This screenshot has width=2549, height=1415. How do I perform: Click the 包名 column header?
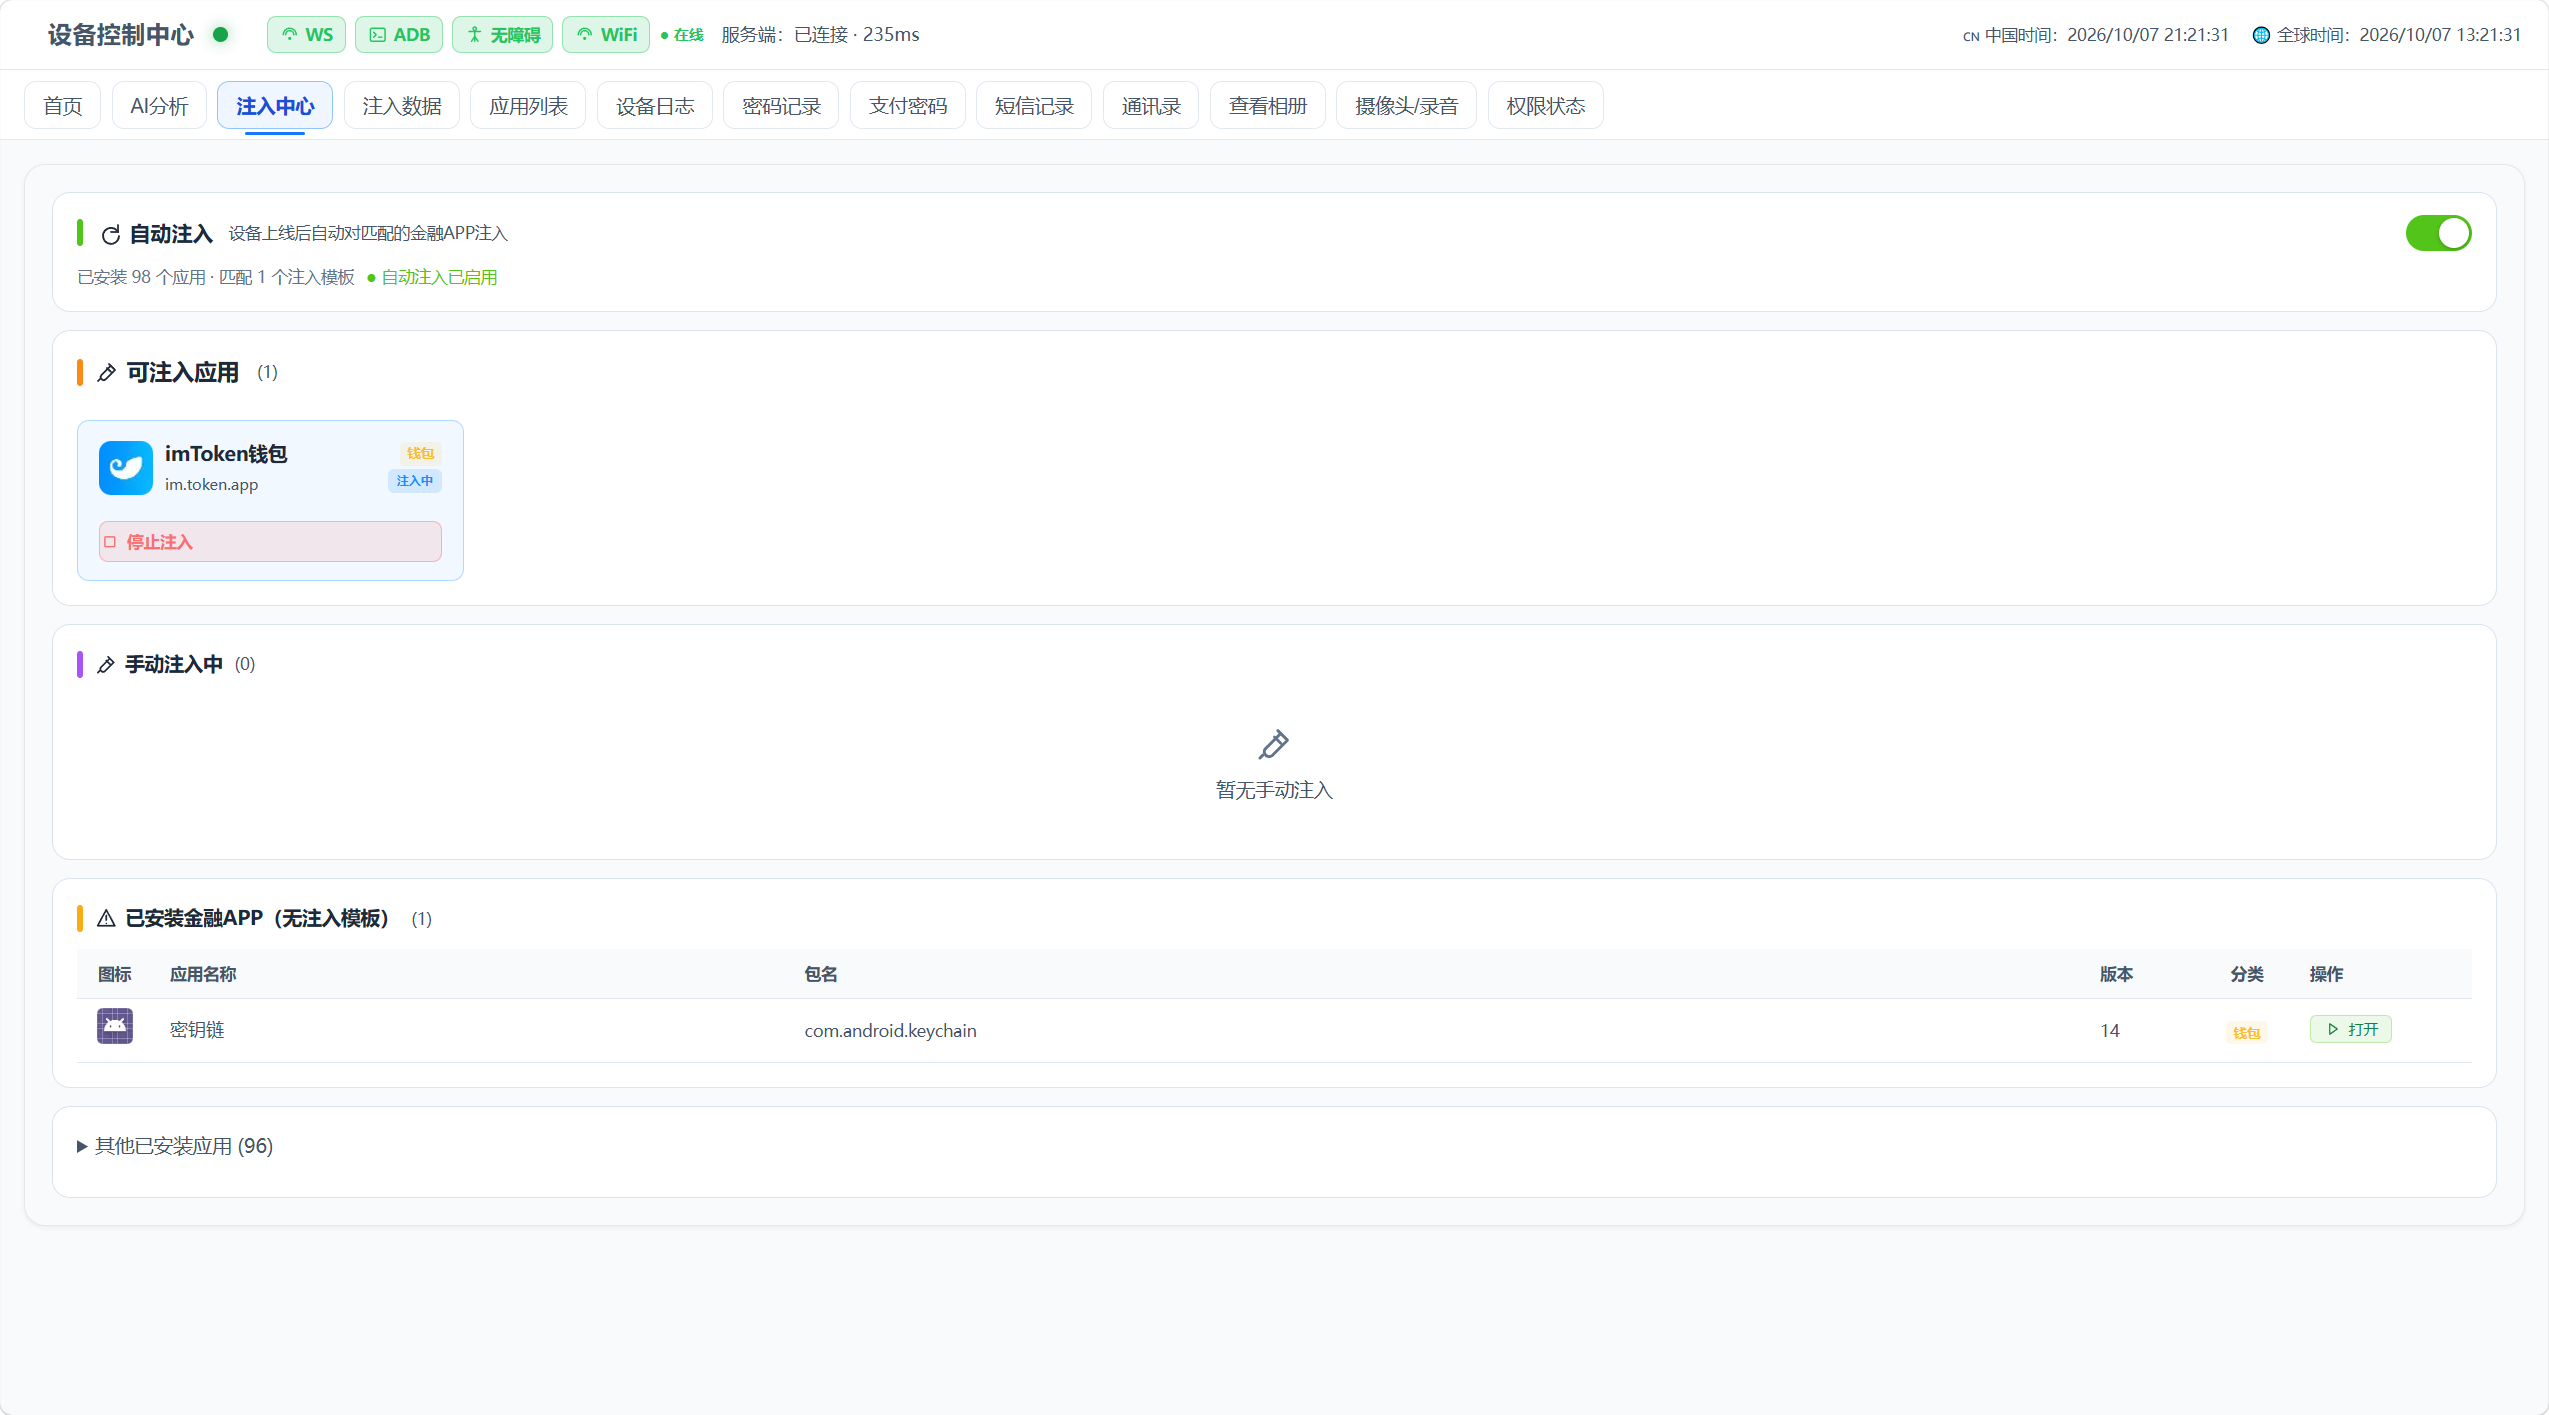click(821, 974)
